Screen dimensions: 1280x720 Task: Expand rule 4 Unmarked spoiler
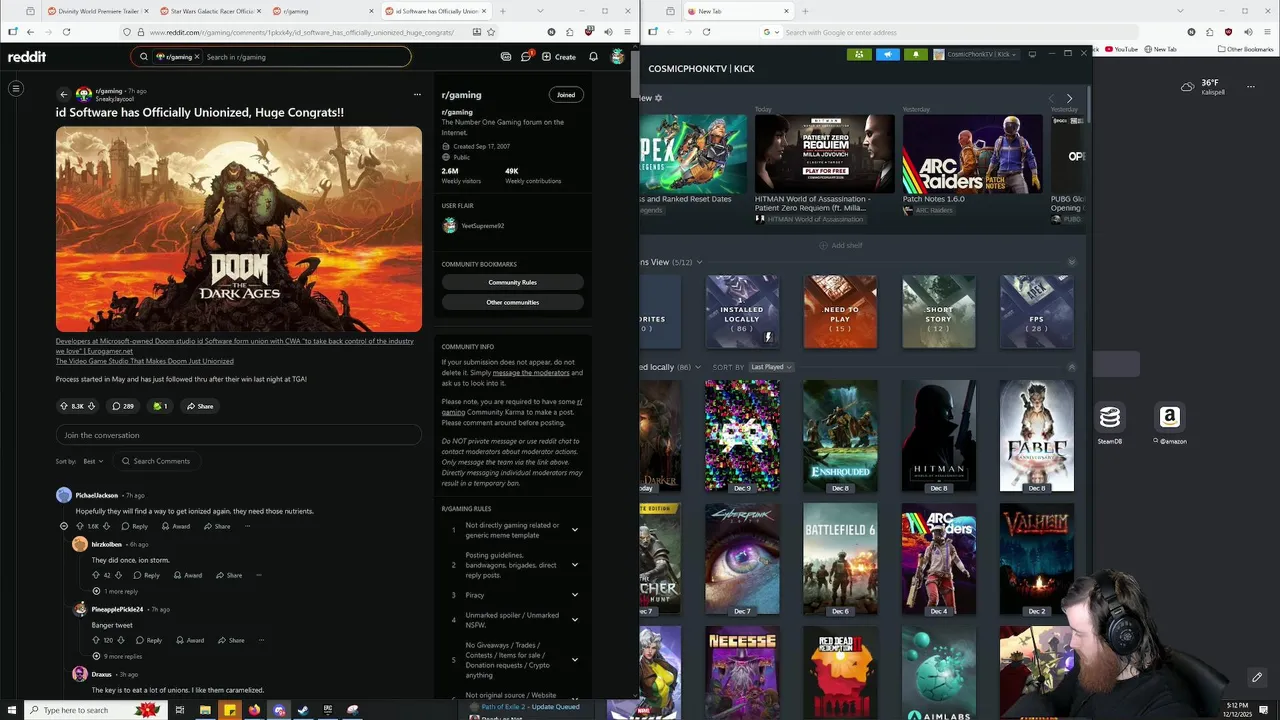(x=574, y=620)
